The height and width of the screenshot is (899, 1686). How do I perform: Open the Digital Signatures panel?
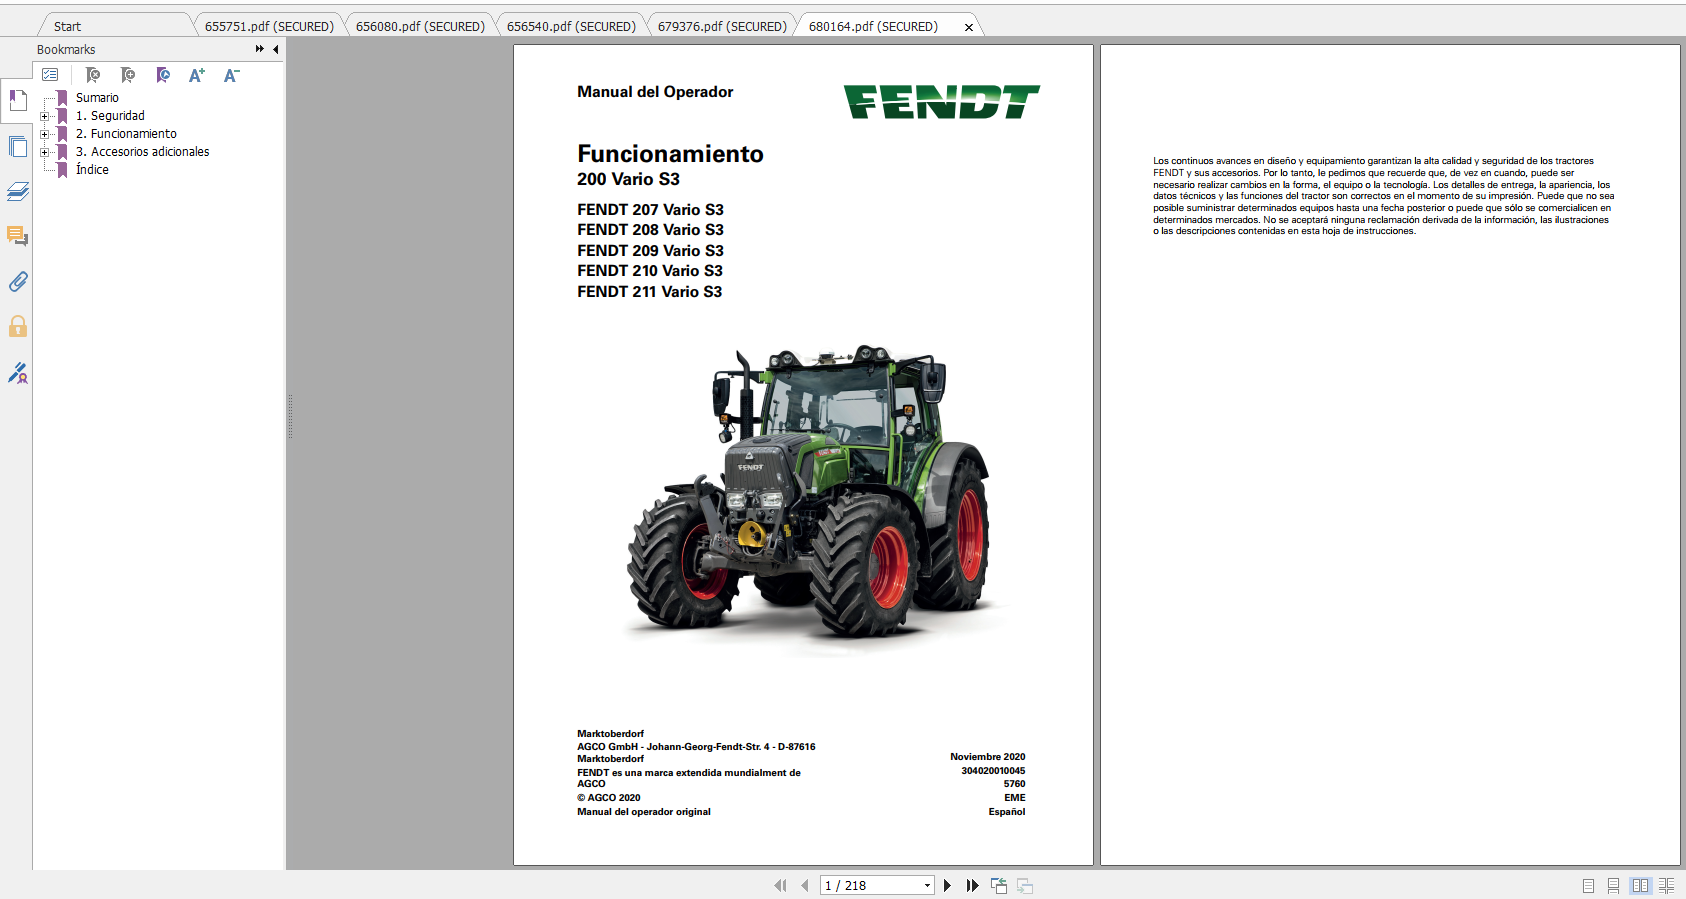point(18,373)
